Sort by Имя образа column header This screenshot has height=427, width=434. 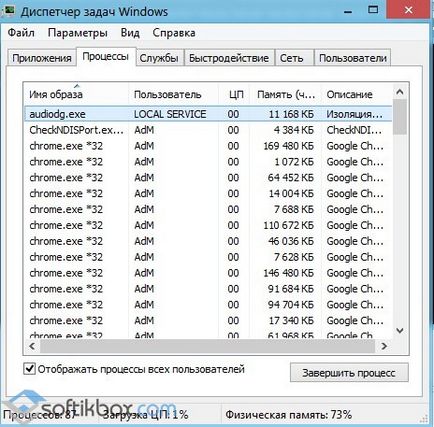click(76, 94)
